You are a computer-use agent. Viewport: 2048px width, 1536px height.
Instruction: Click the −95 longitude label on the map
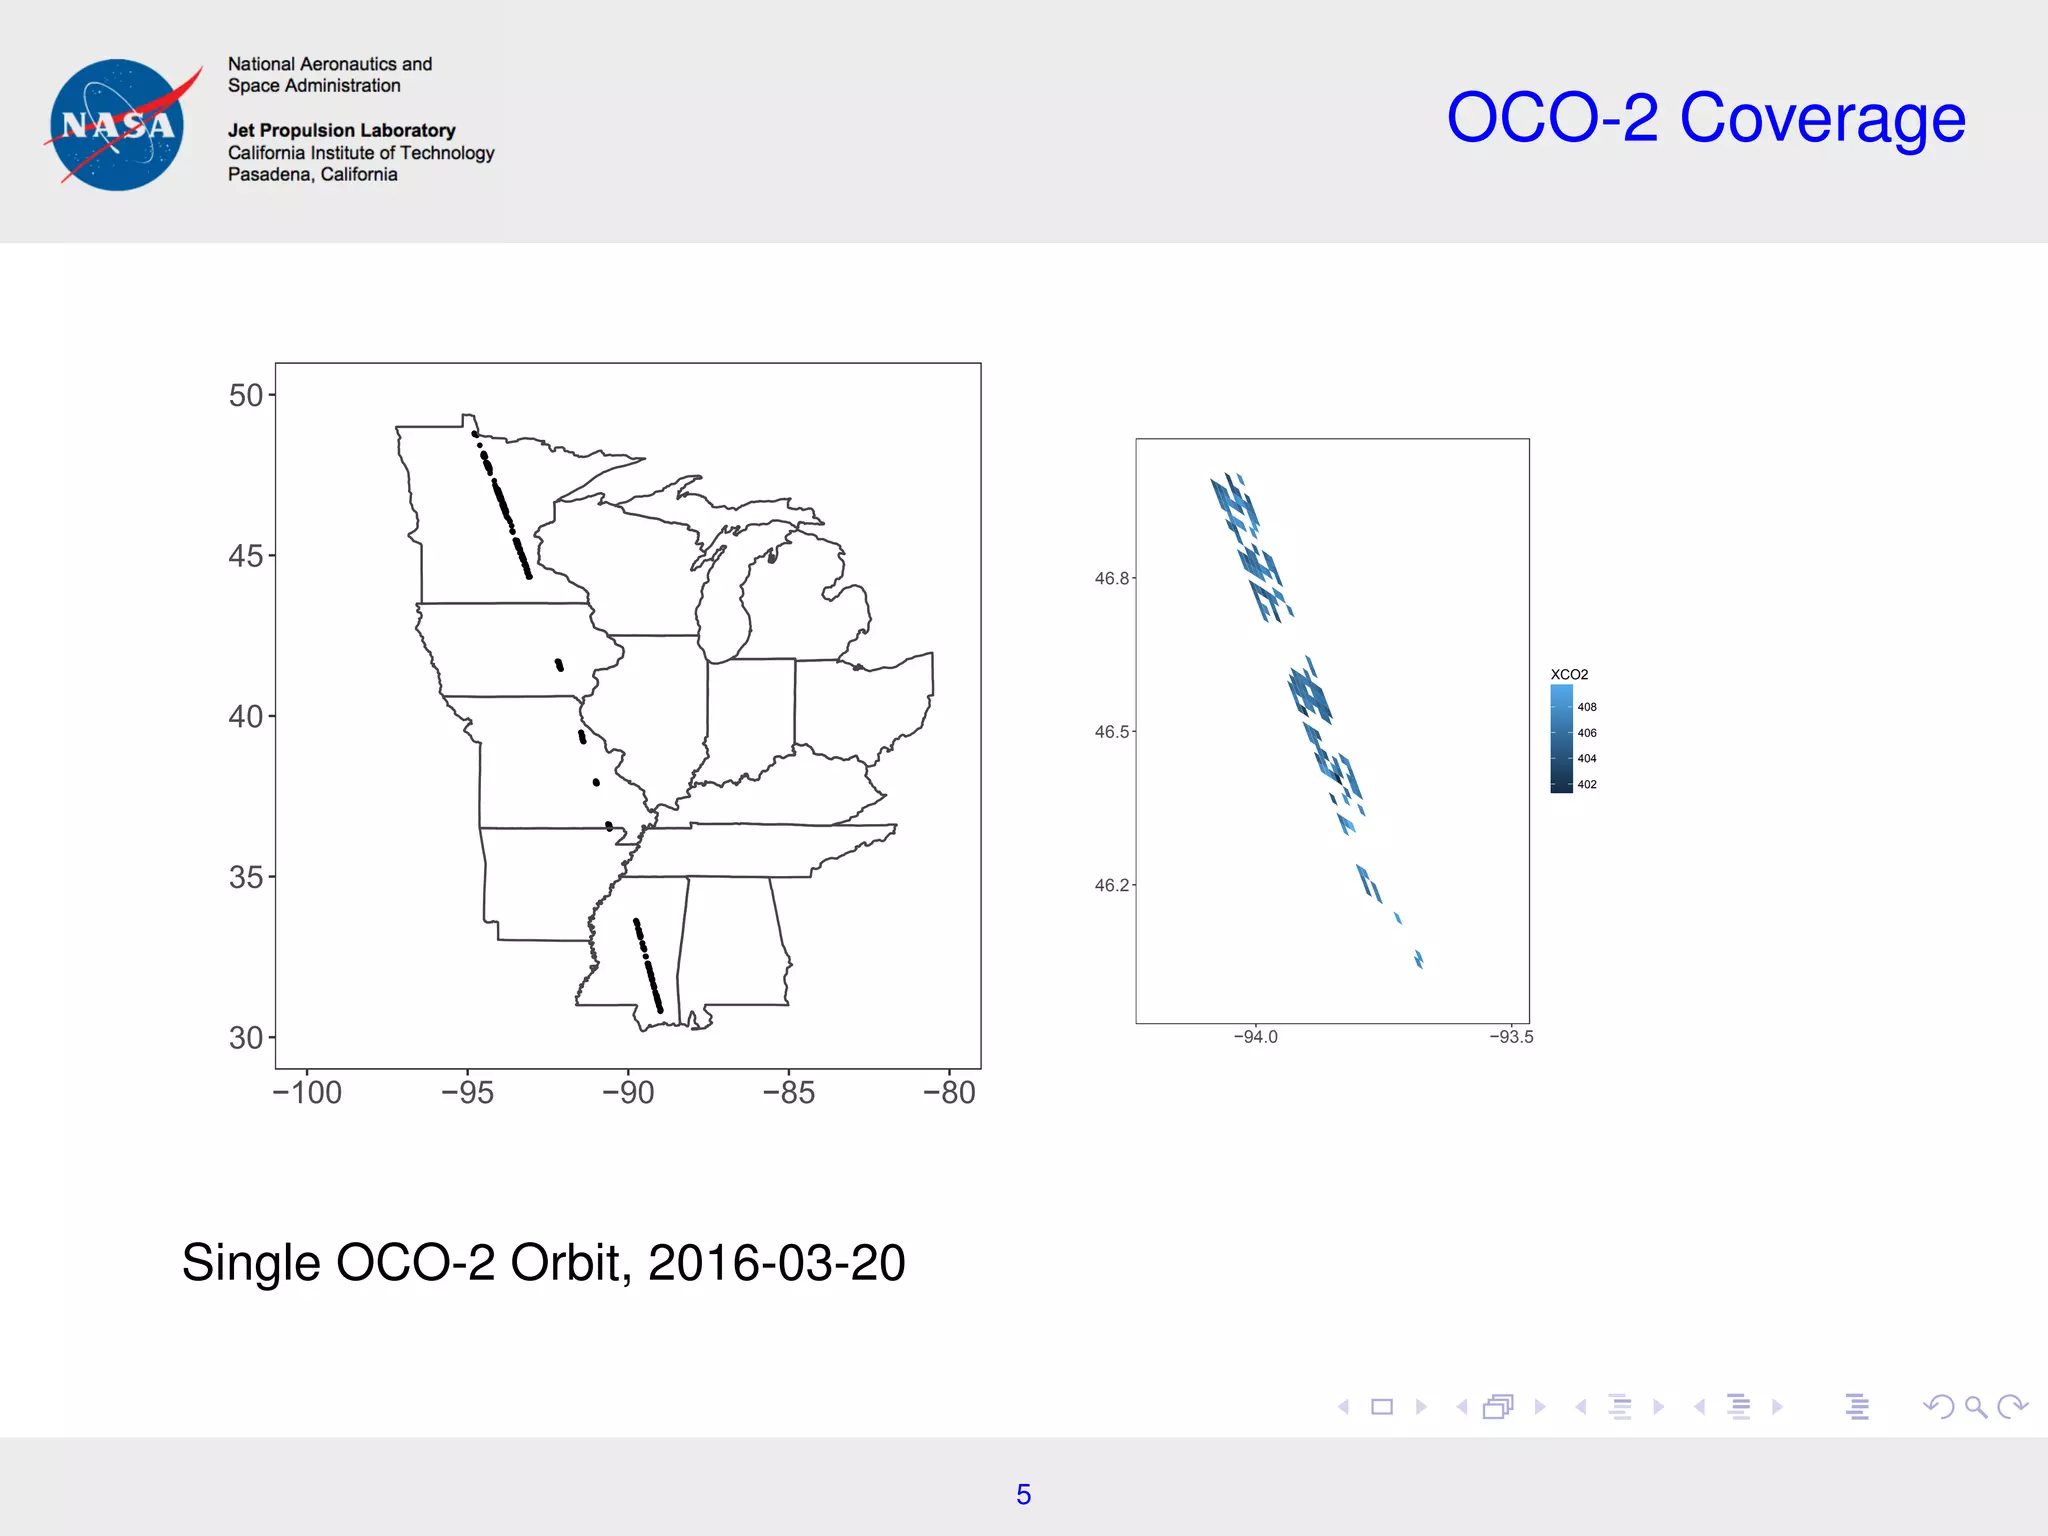point(468,1092)
